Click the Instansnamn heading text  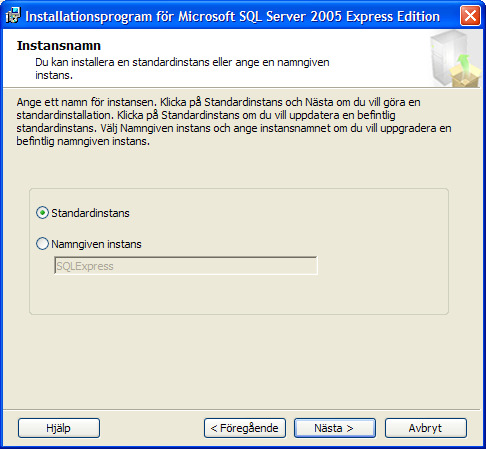(59, 46)
